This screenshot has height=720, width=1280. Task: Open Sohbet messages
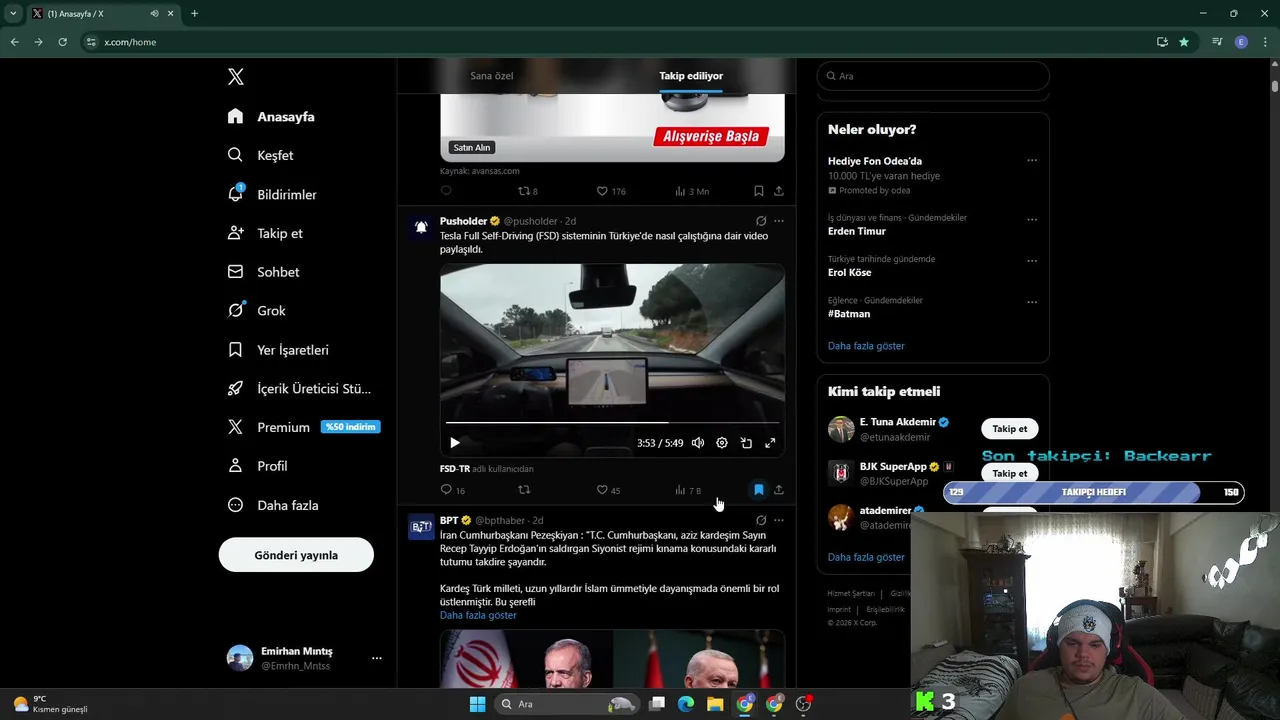(x=263, y=272)
